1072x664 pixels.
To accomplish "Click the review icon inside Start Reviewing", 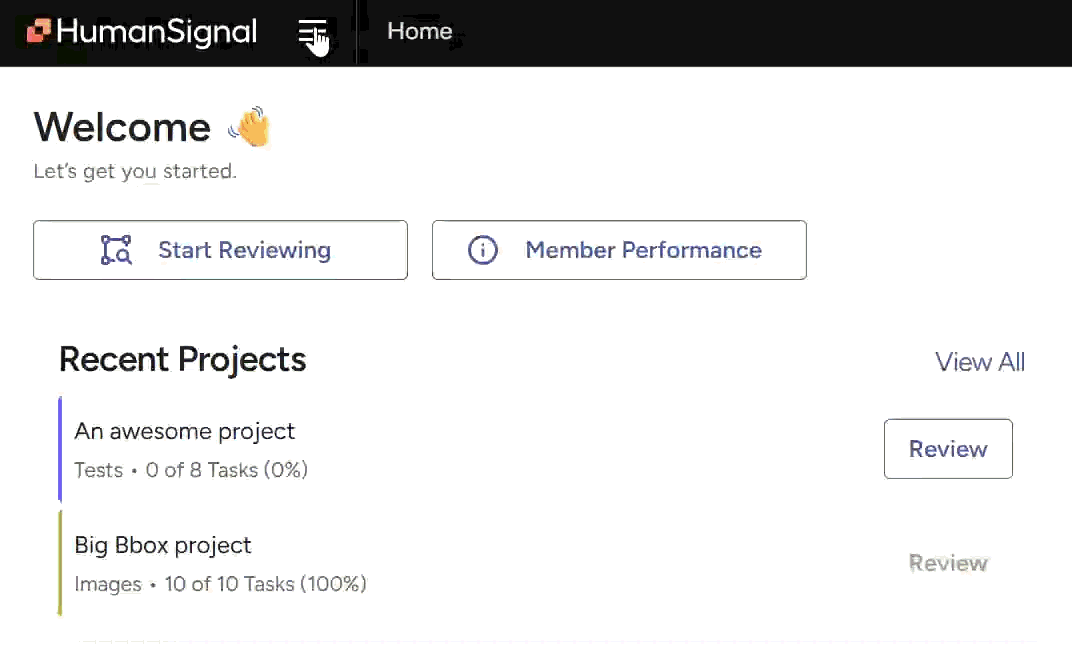I will [x=116, y=250].
